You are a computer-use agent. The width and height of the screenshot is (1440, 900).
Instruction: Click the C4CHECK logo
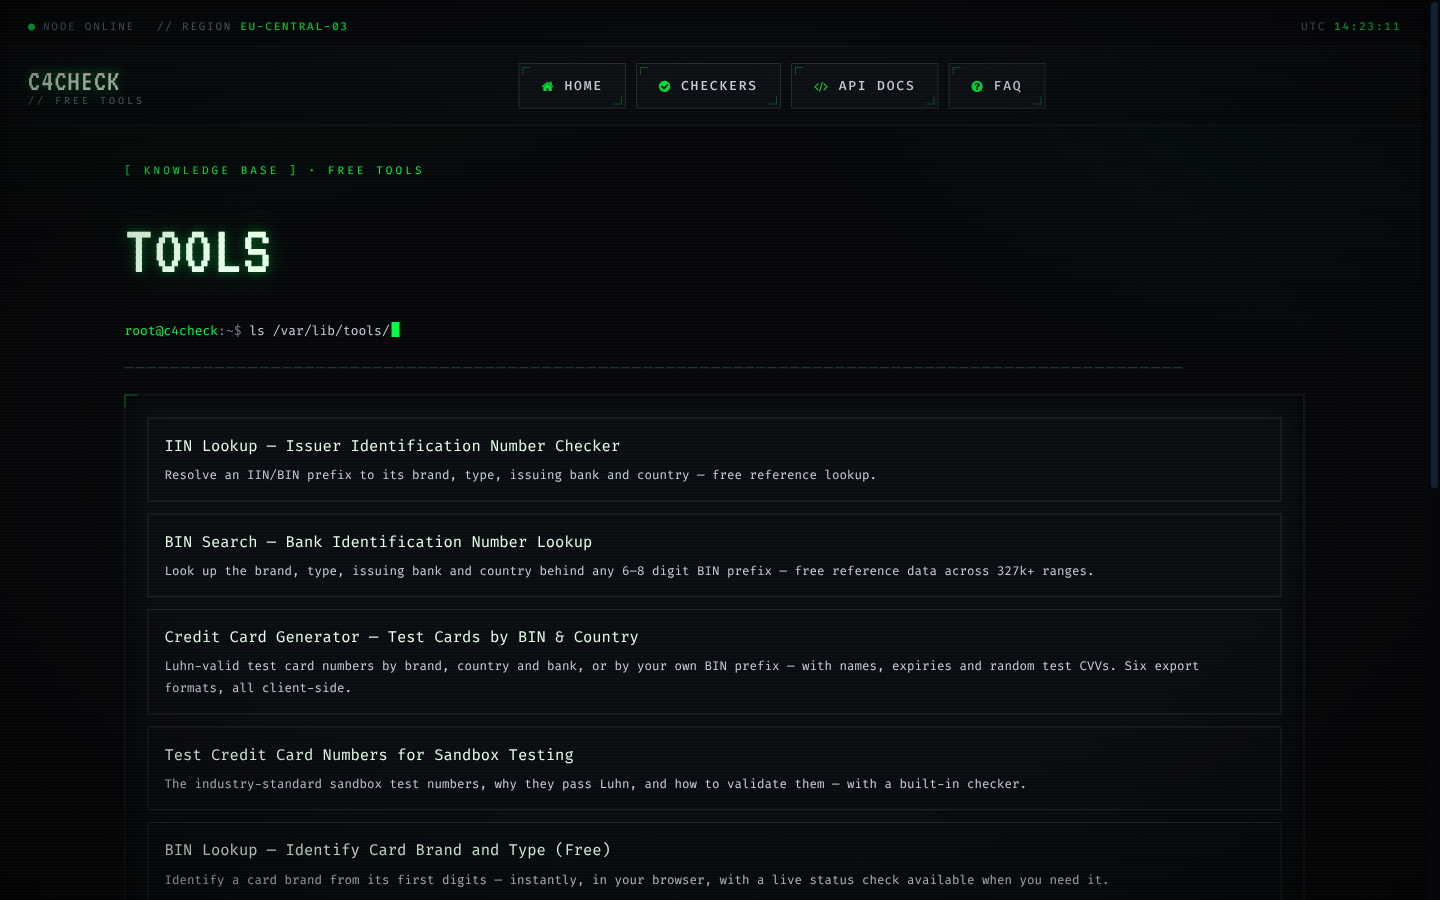point(74,82)
